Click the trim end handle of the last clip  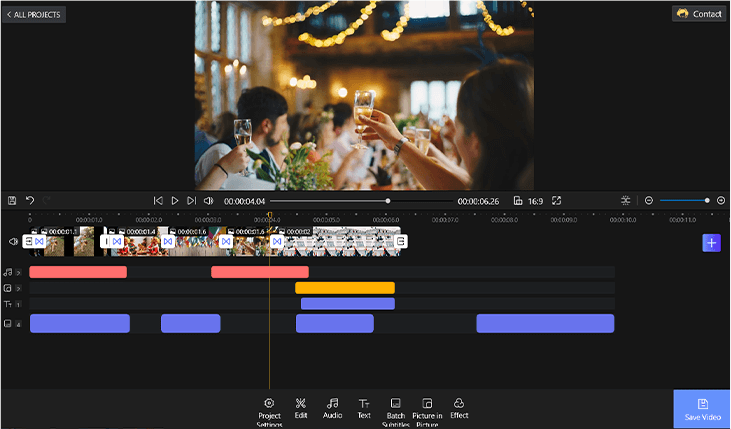click(401, 241)
